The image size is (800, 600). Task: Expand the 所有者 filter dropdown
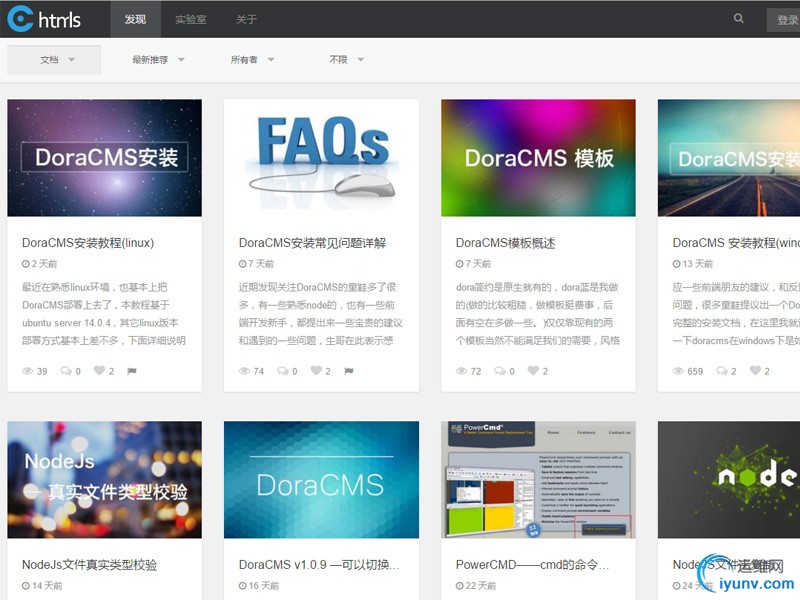click(252, 60)
